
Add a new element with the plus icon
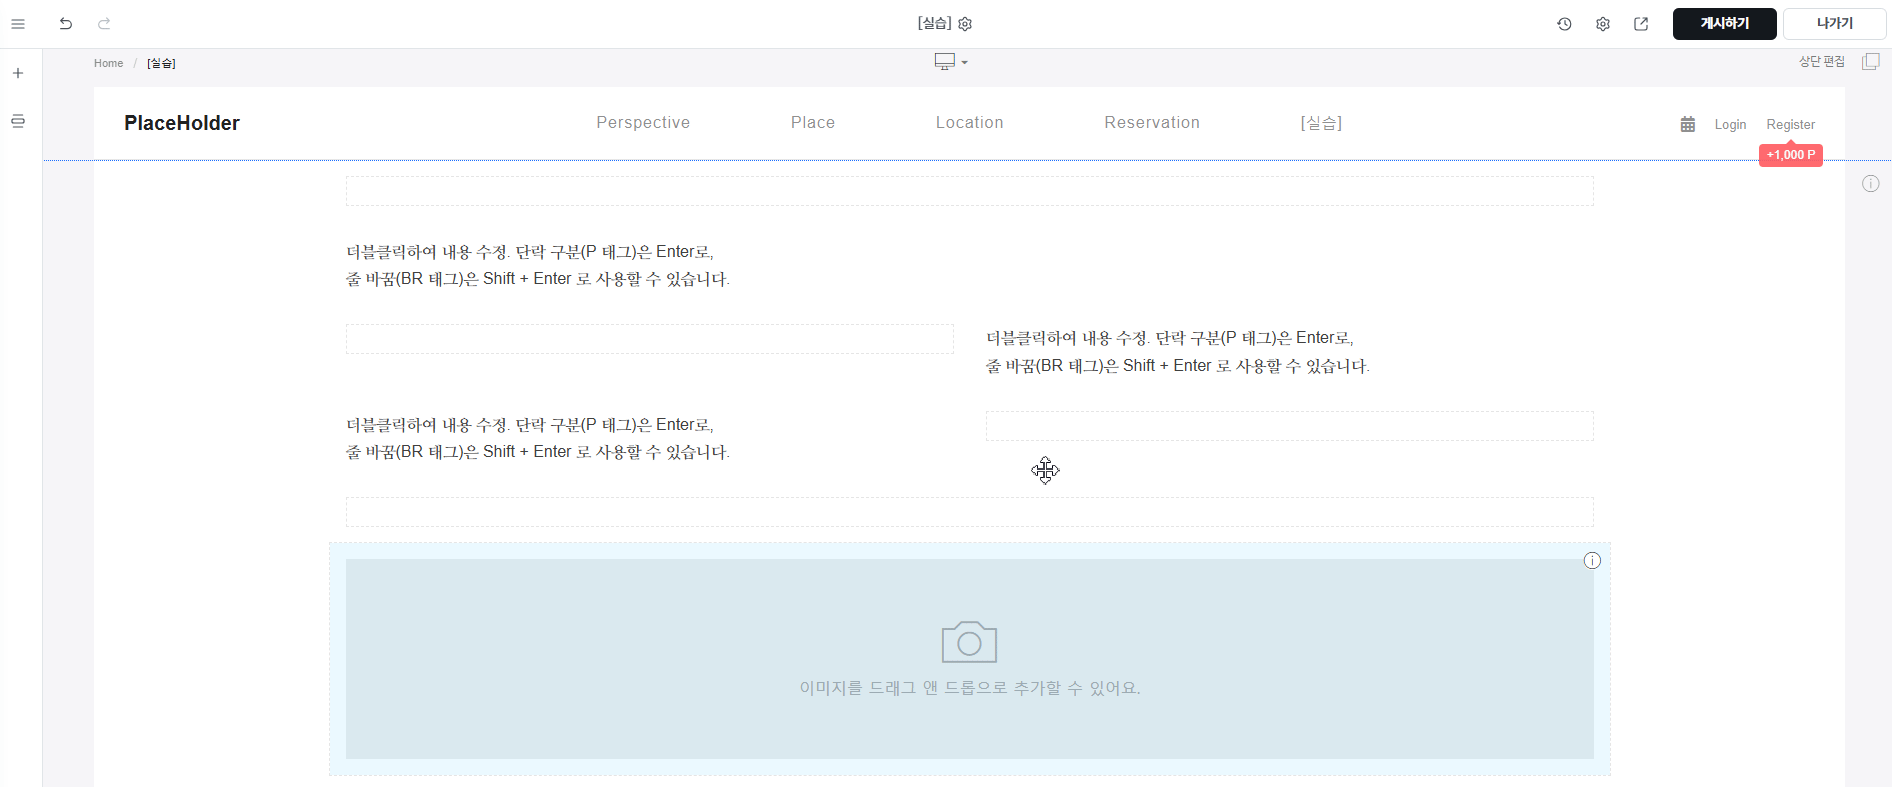(18, 73)
